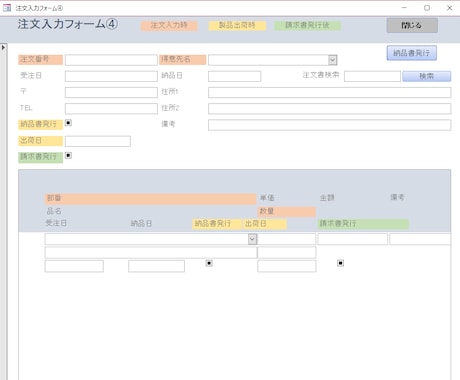460x380 pixels.
Task: Toggle the 納品書発行 checkbox in the detail row
Action: click(x=209, y=263)
